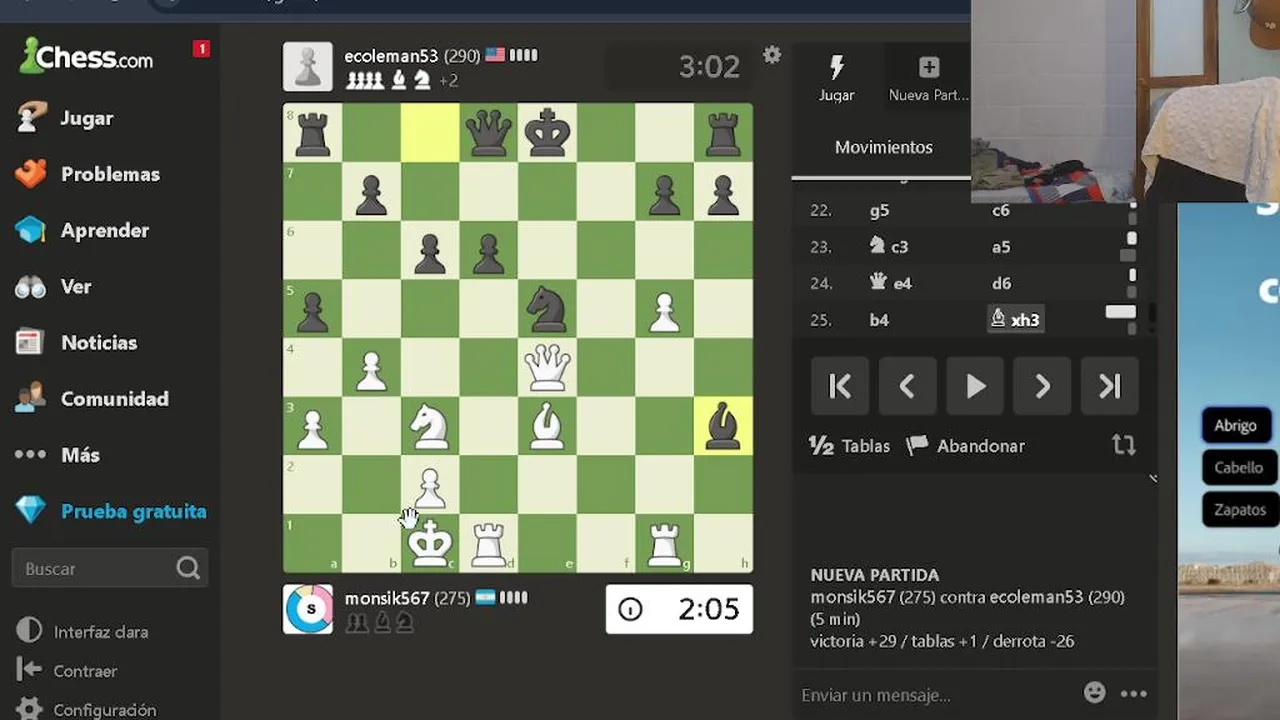1280x720 pixels.
Task: Play through the moves
Action: [975, 386]
